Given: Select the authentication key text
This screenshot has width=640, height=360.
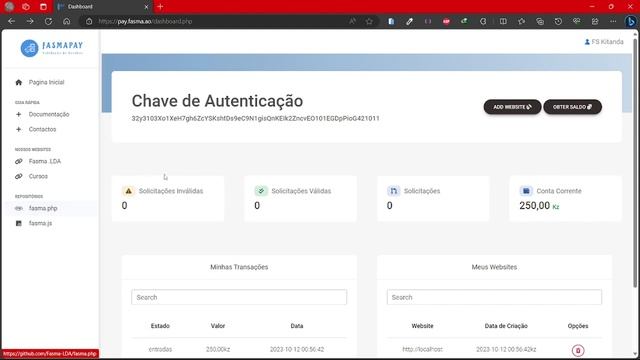Looking at the screenshot, I should 256,118.
